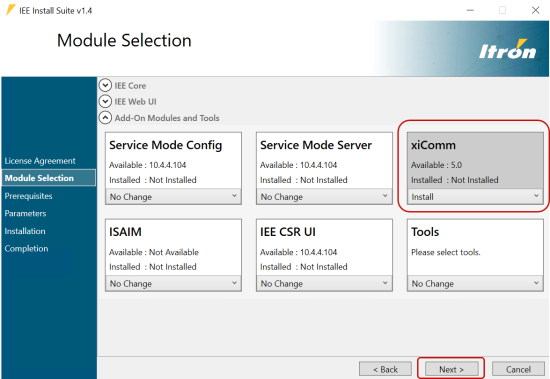Viewport: 550px width, 379px height.
Task: Open ISAIM action dropdown
Action: (173, 283)
